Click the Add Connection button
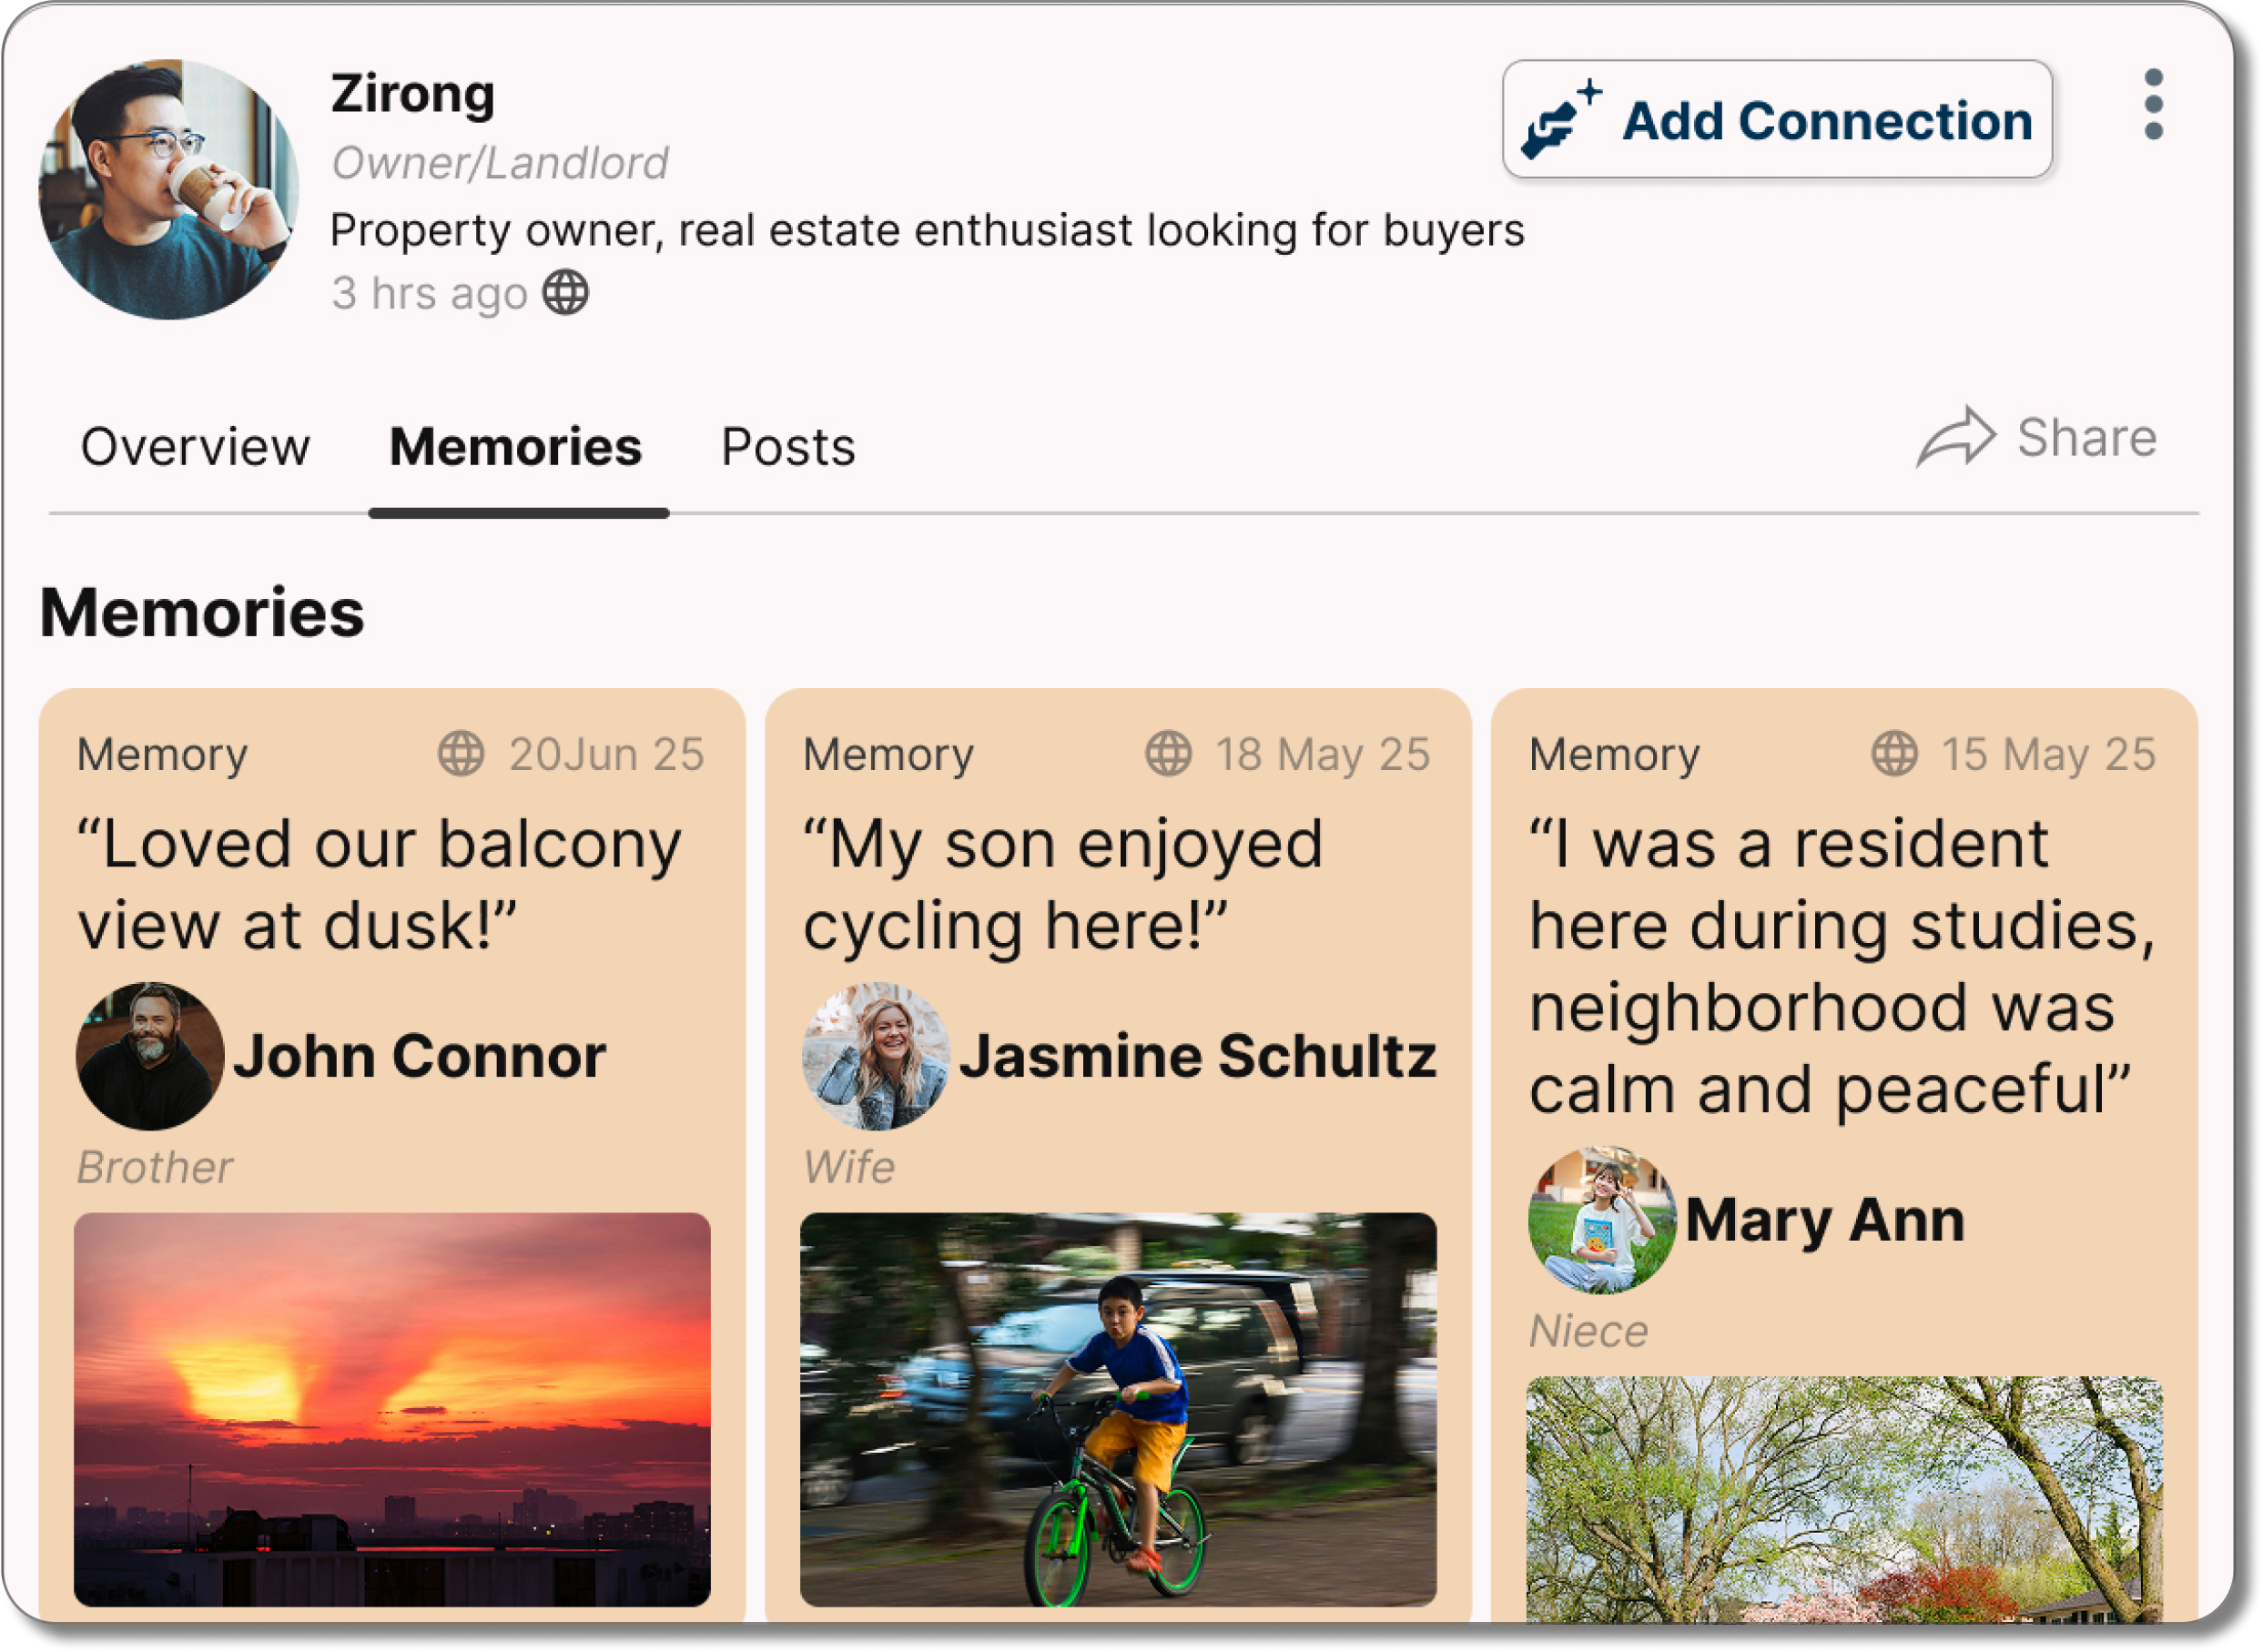This screenshot has height=1652, width=2263. coord(1776,120)
